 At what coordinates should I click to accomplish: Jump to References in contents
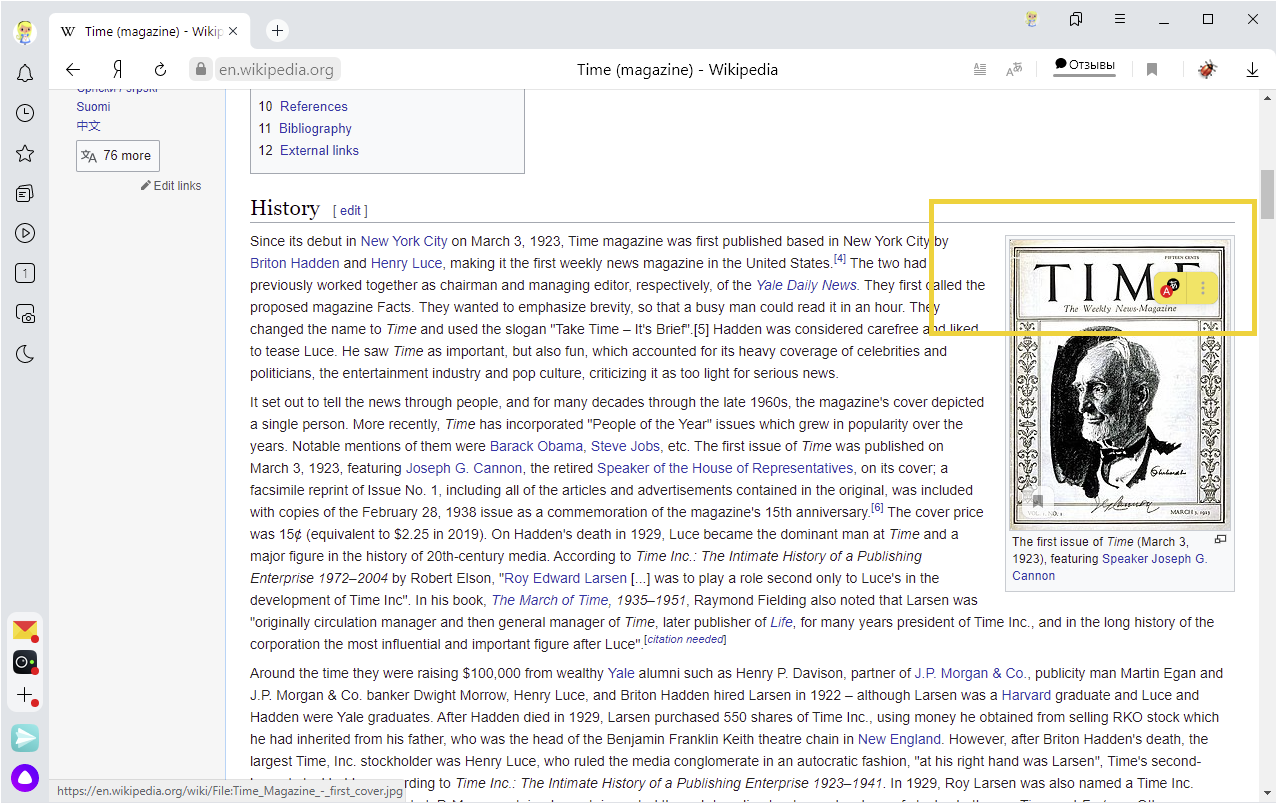tap(314, 106)
